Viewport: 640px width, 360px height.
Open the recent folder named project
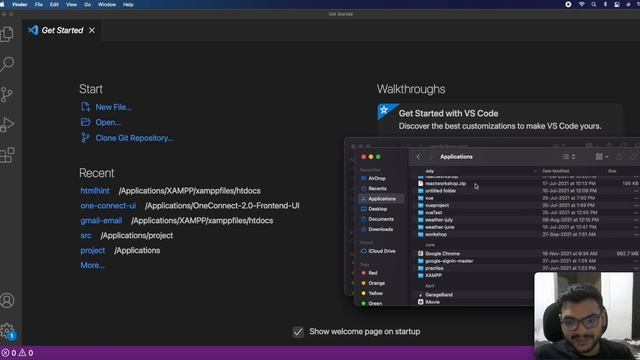(93, 250)
